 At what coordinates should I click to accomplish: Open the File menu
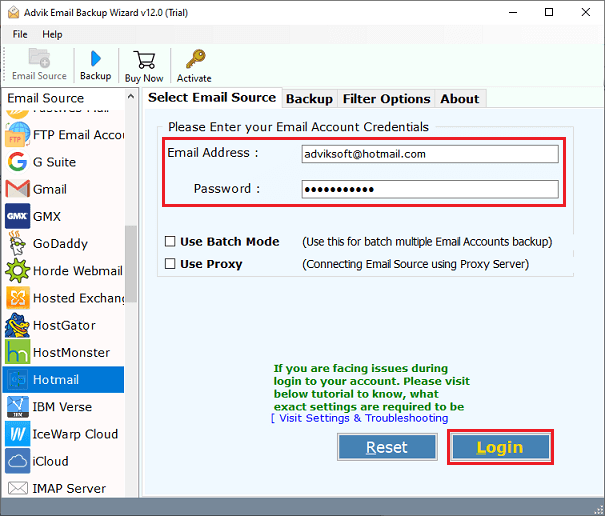(x=20, y=34)
